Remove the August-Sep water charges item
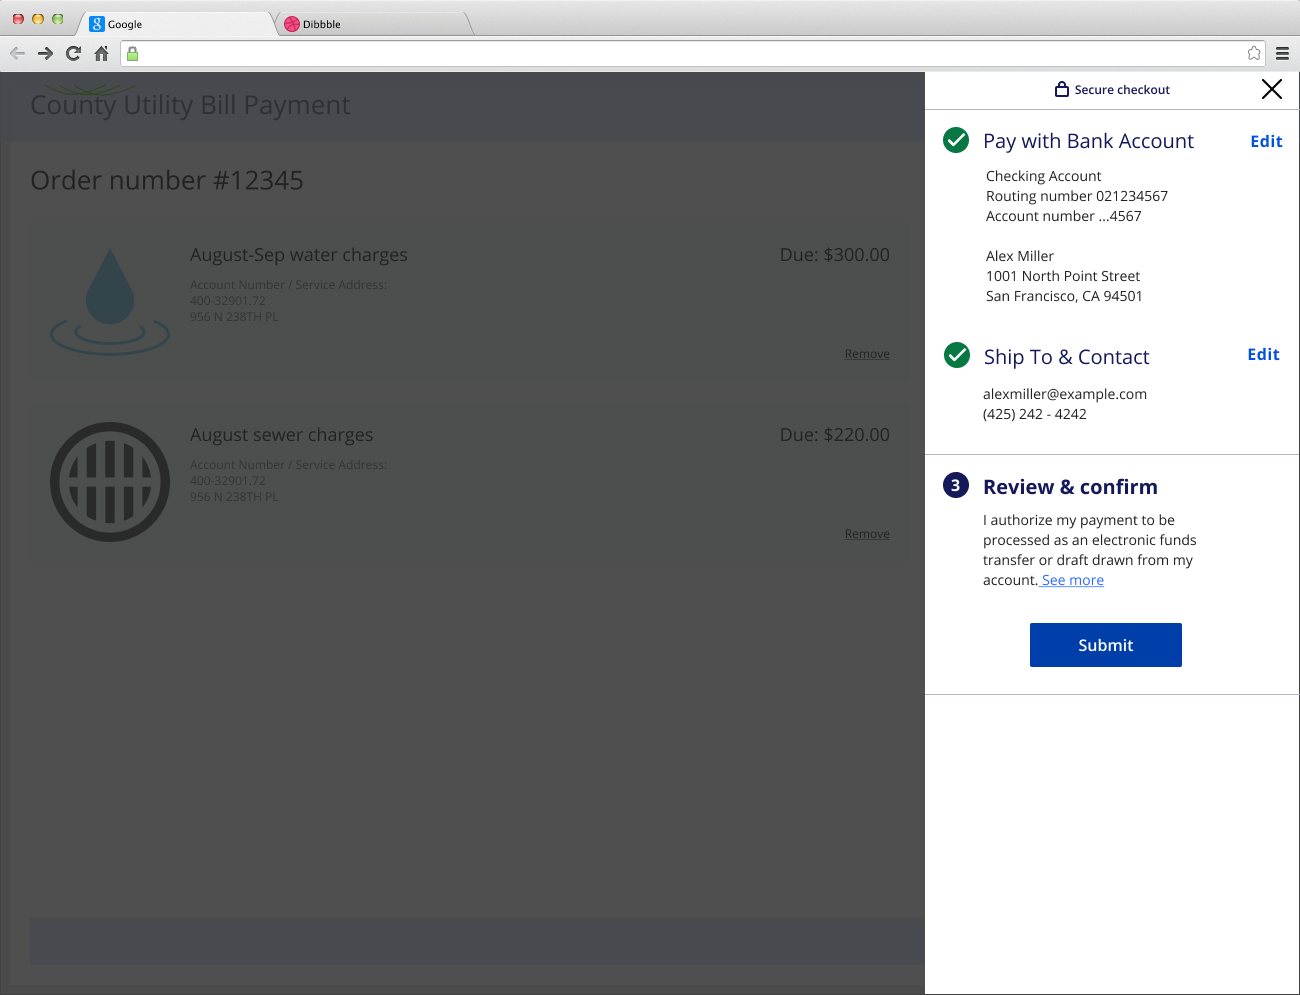The image size is (1300, 995). click(867, 354)
